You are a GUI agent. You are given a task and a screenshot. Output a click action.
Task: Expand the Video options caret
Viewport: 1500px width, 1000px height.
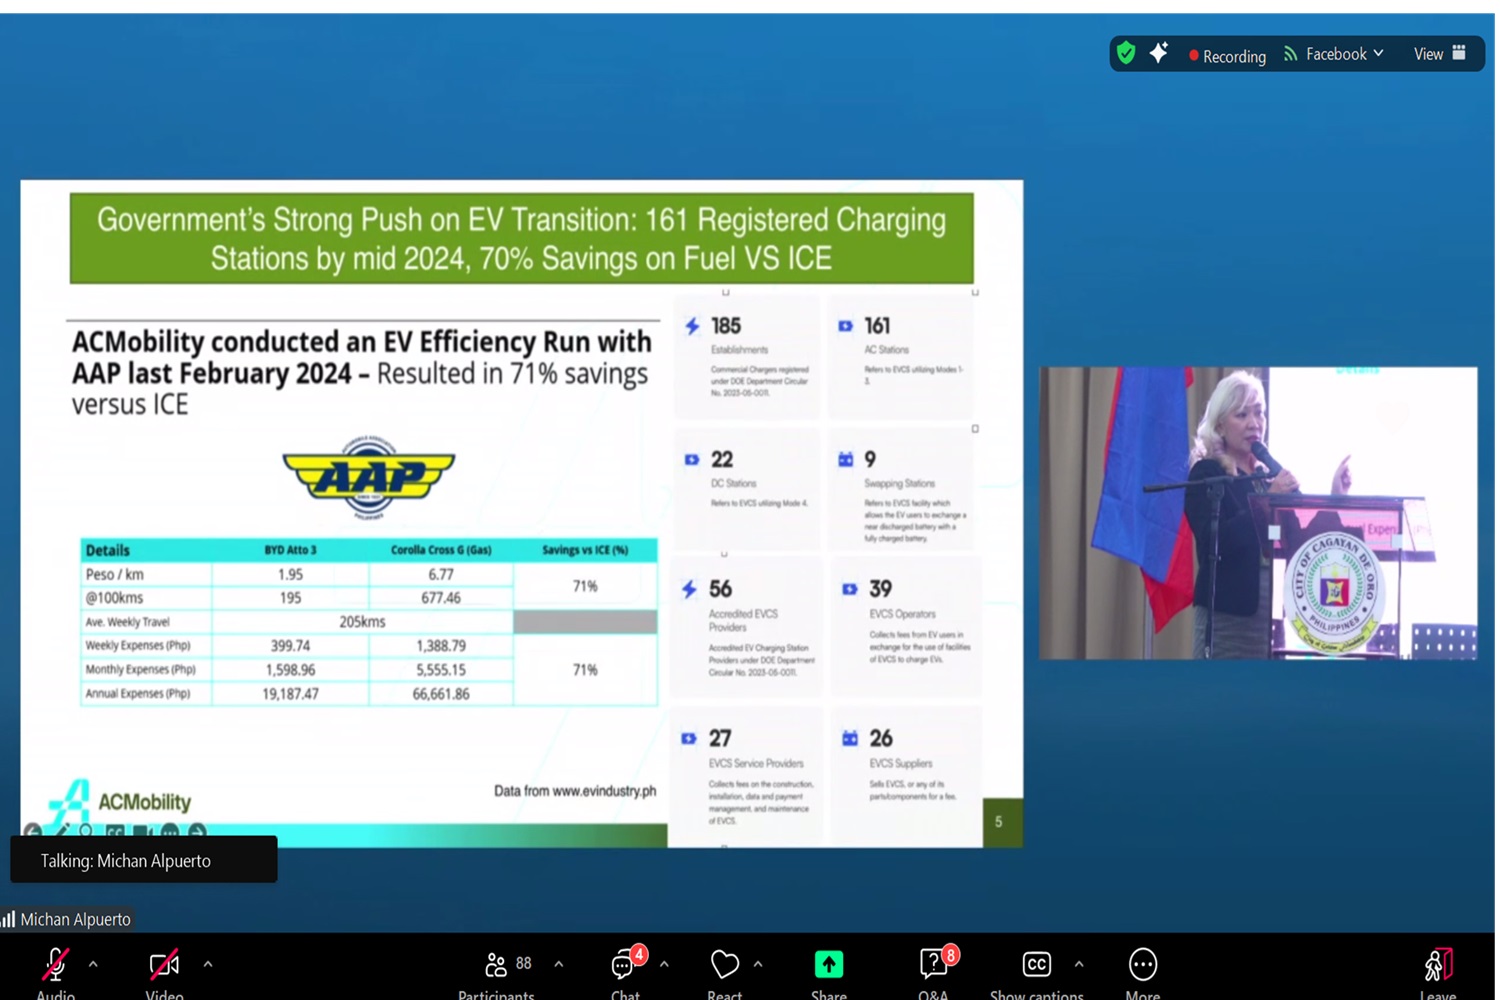pos(208,964)
